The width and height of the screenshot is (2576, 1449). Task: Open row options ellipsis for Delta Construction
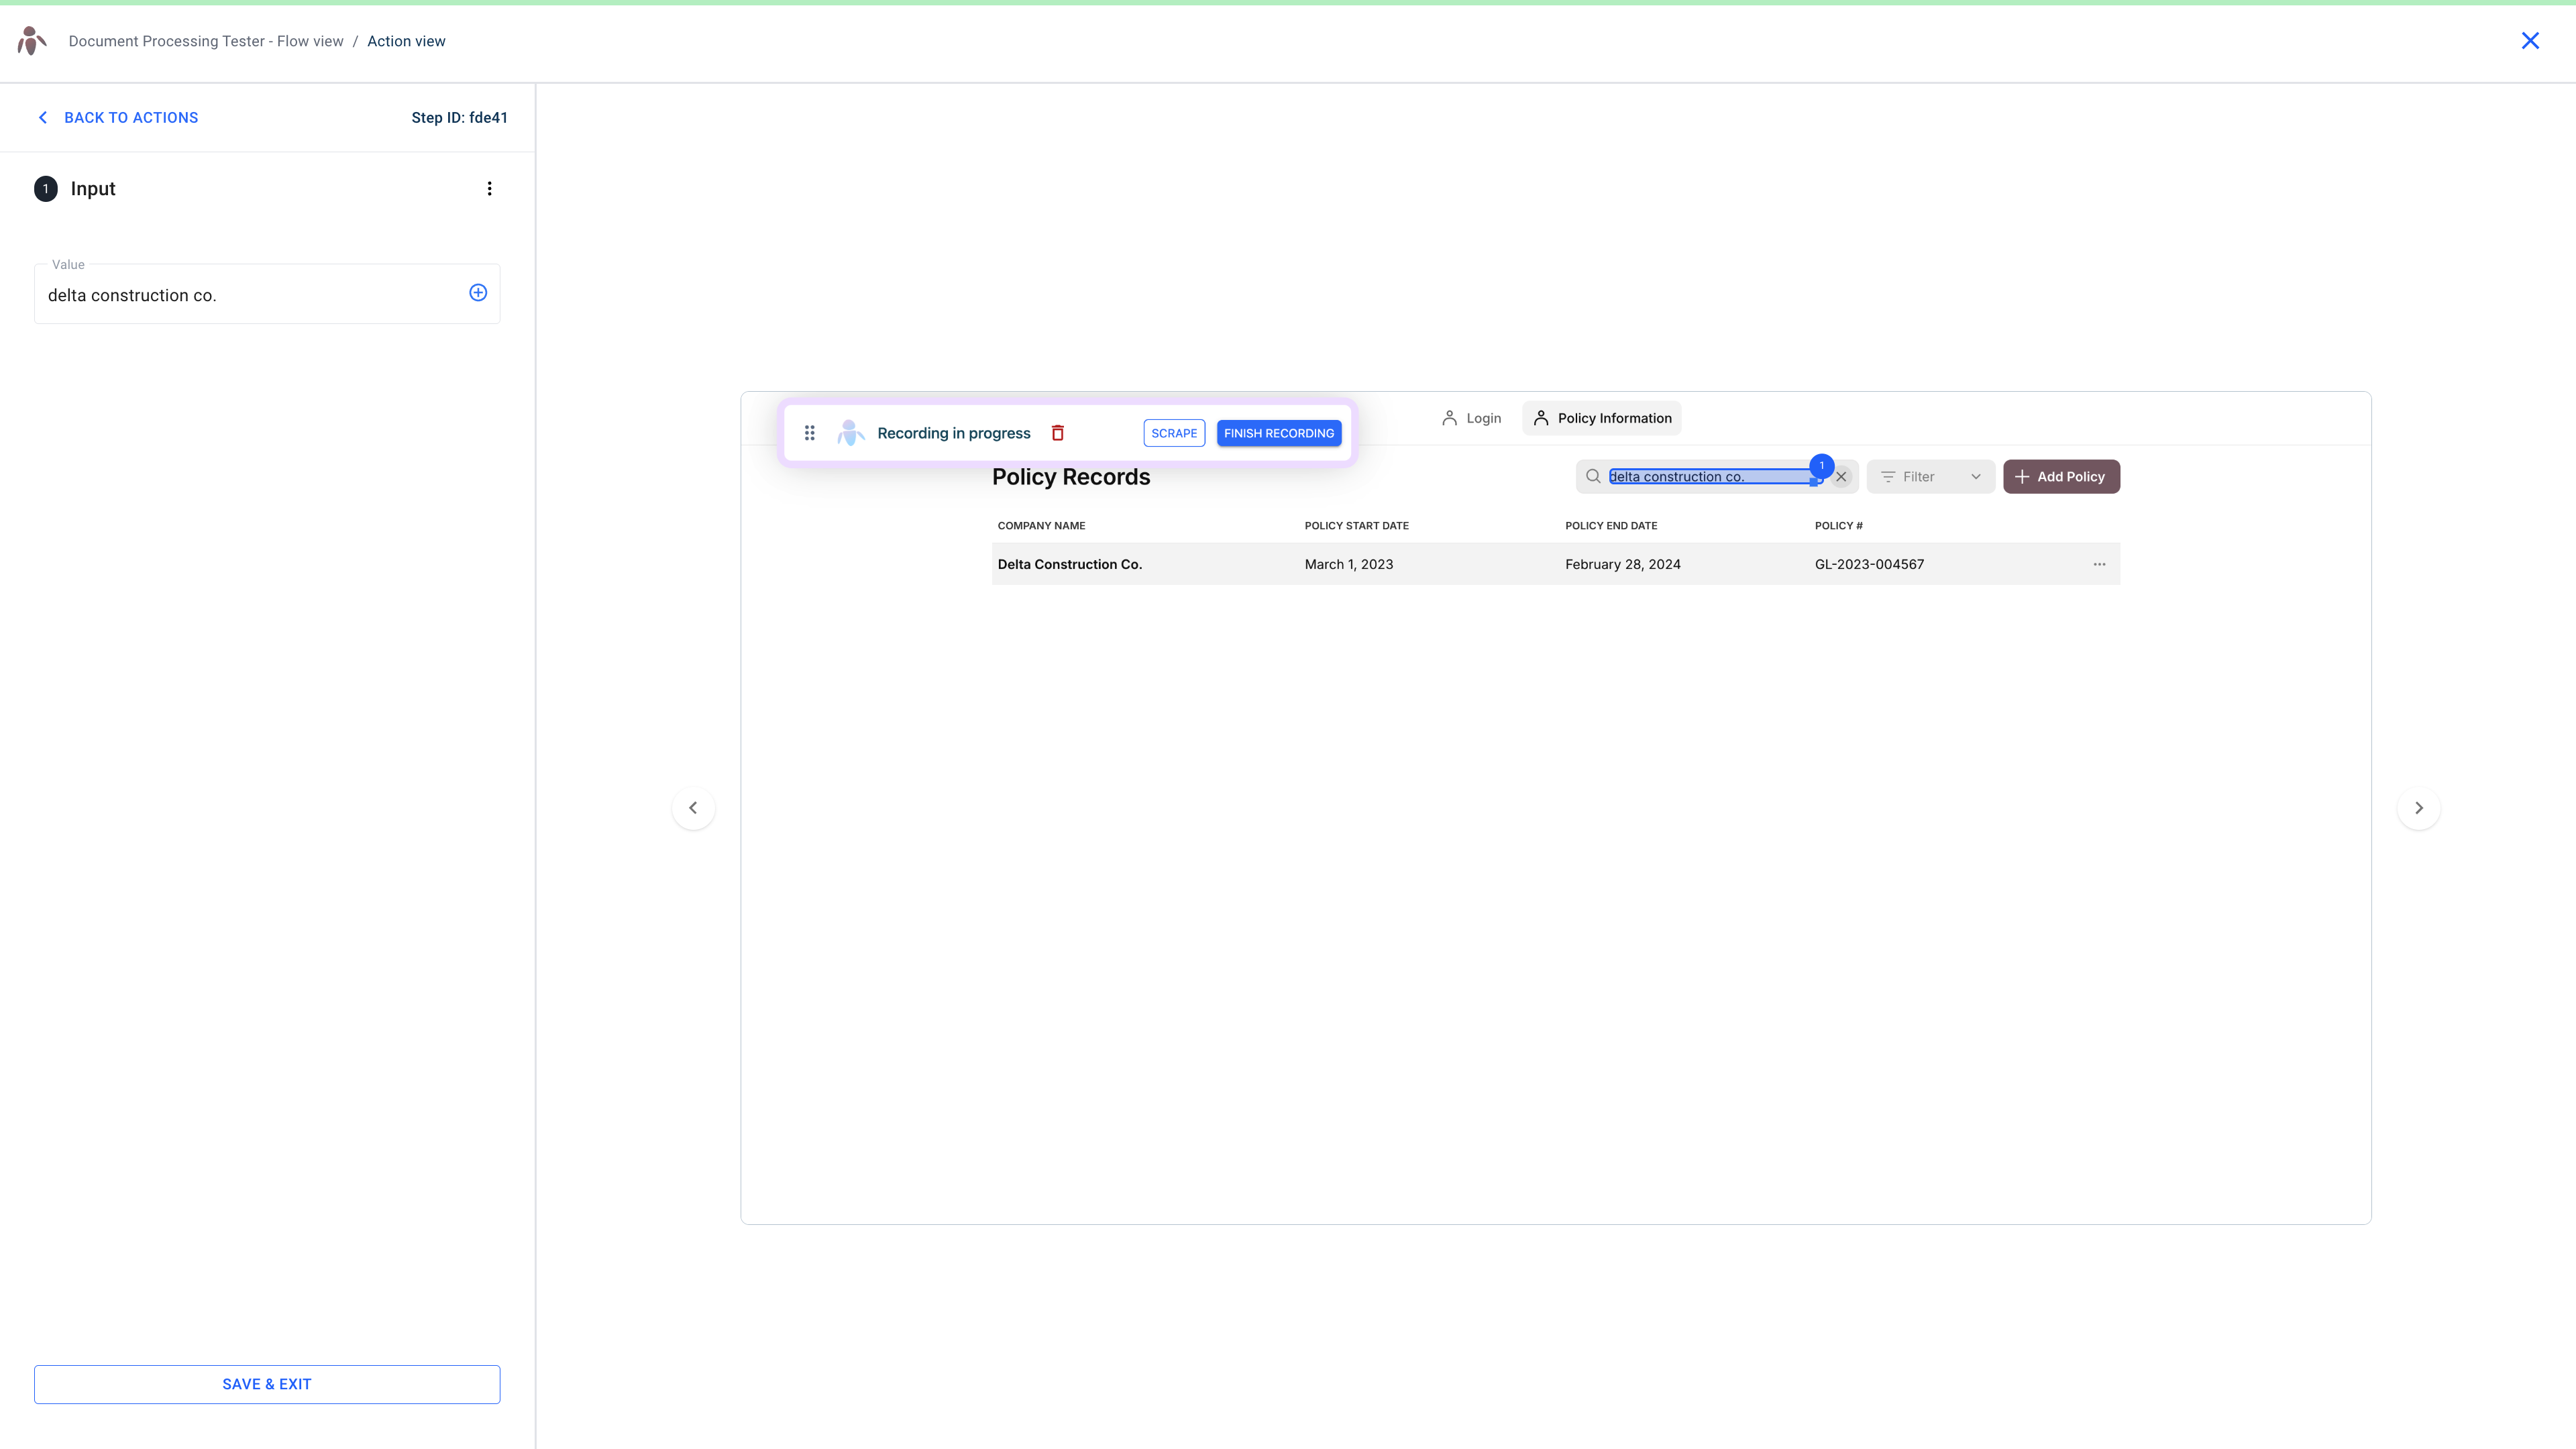pos(2099,564)
